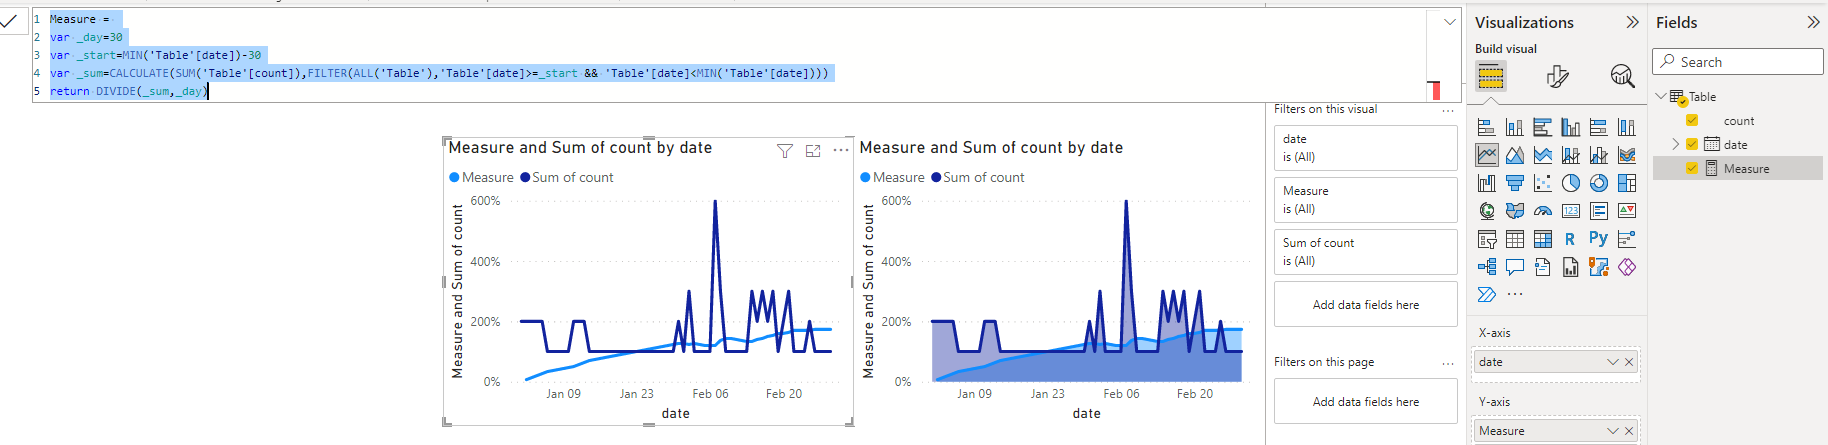Select the Paginated report visual
The width and height of the screenshot is (1828, 445).
pyautogui.click(x=1571, y=267)
